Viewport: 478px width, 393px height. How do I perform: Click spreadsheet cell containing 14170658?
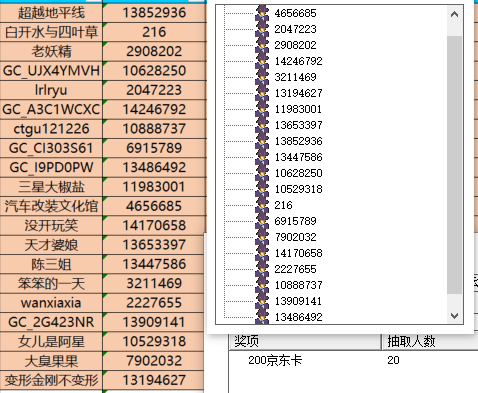click(154, 225)
